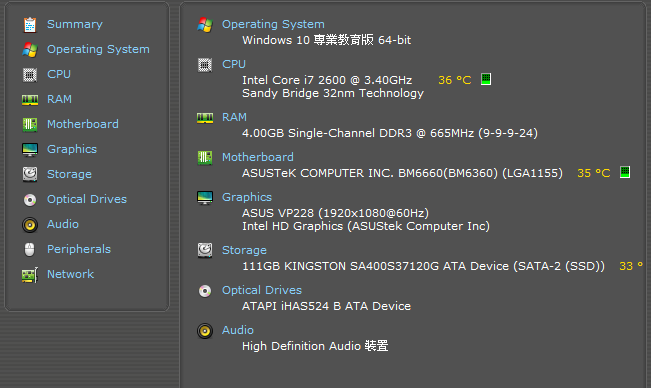Click the Network card icon in sidebar
Image resolution: width=651 pixels, height=388 pixels.
[x=29, y=275]
